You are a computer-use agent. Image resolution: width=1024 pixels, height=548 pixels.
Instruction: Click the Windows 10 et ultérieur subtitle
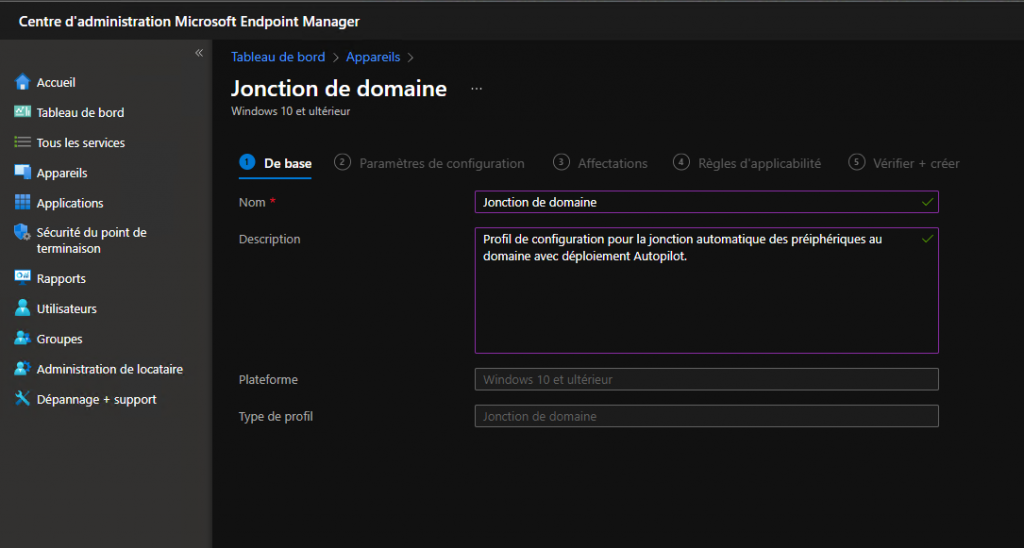click(x=291, y=111)
